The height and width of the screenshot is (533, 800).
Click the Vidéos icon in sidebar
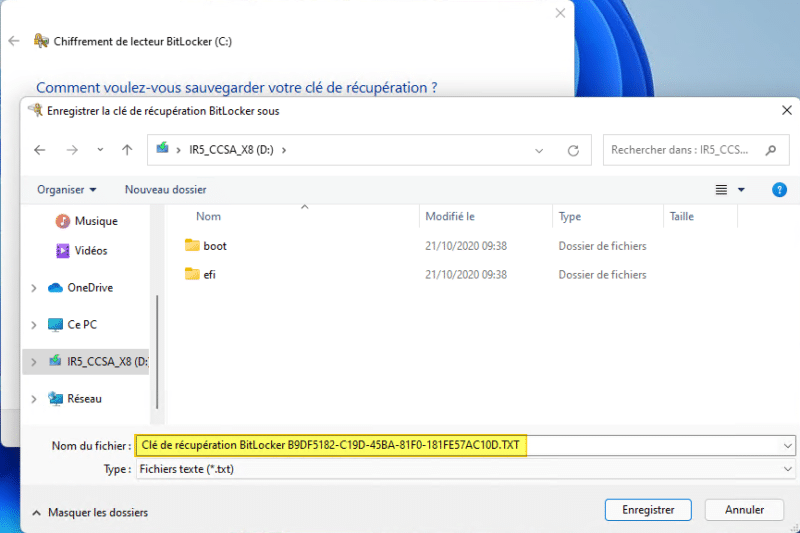(x=62, y=251)
